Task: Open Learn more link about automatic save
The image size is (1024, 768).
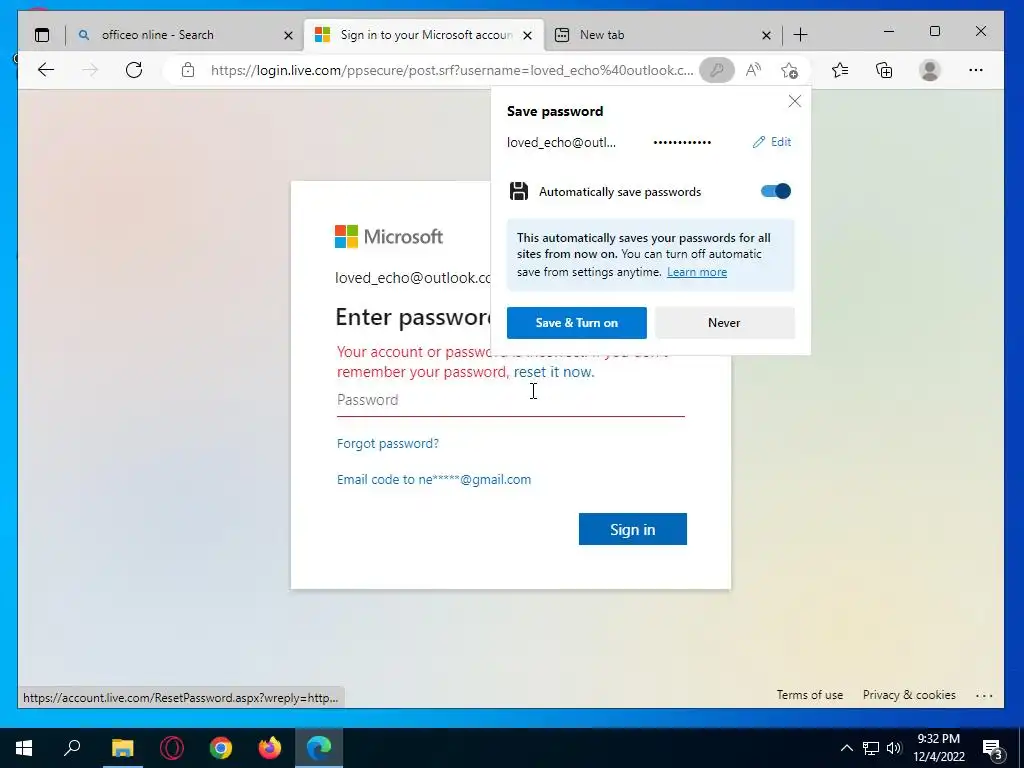Action: [x=697, y=272]
